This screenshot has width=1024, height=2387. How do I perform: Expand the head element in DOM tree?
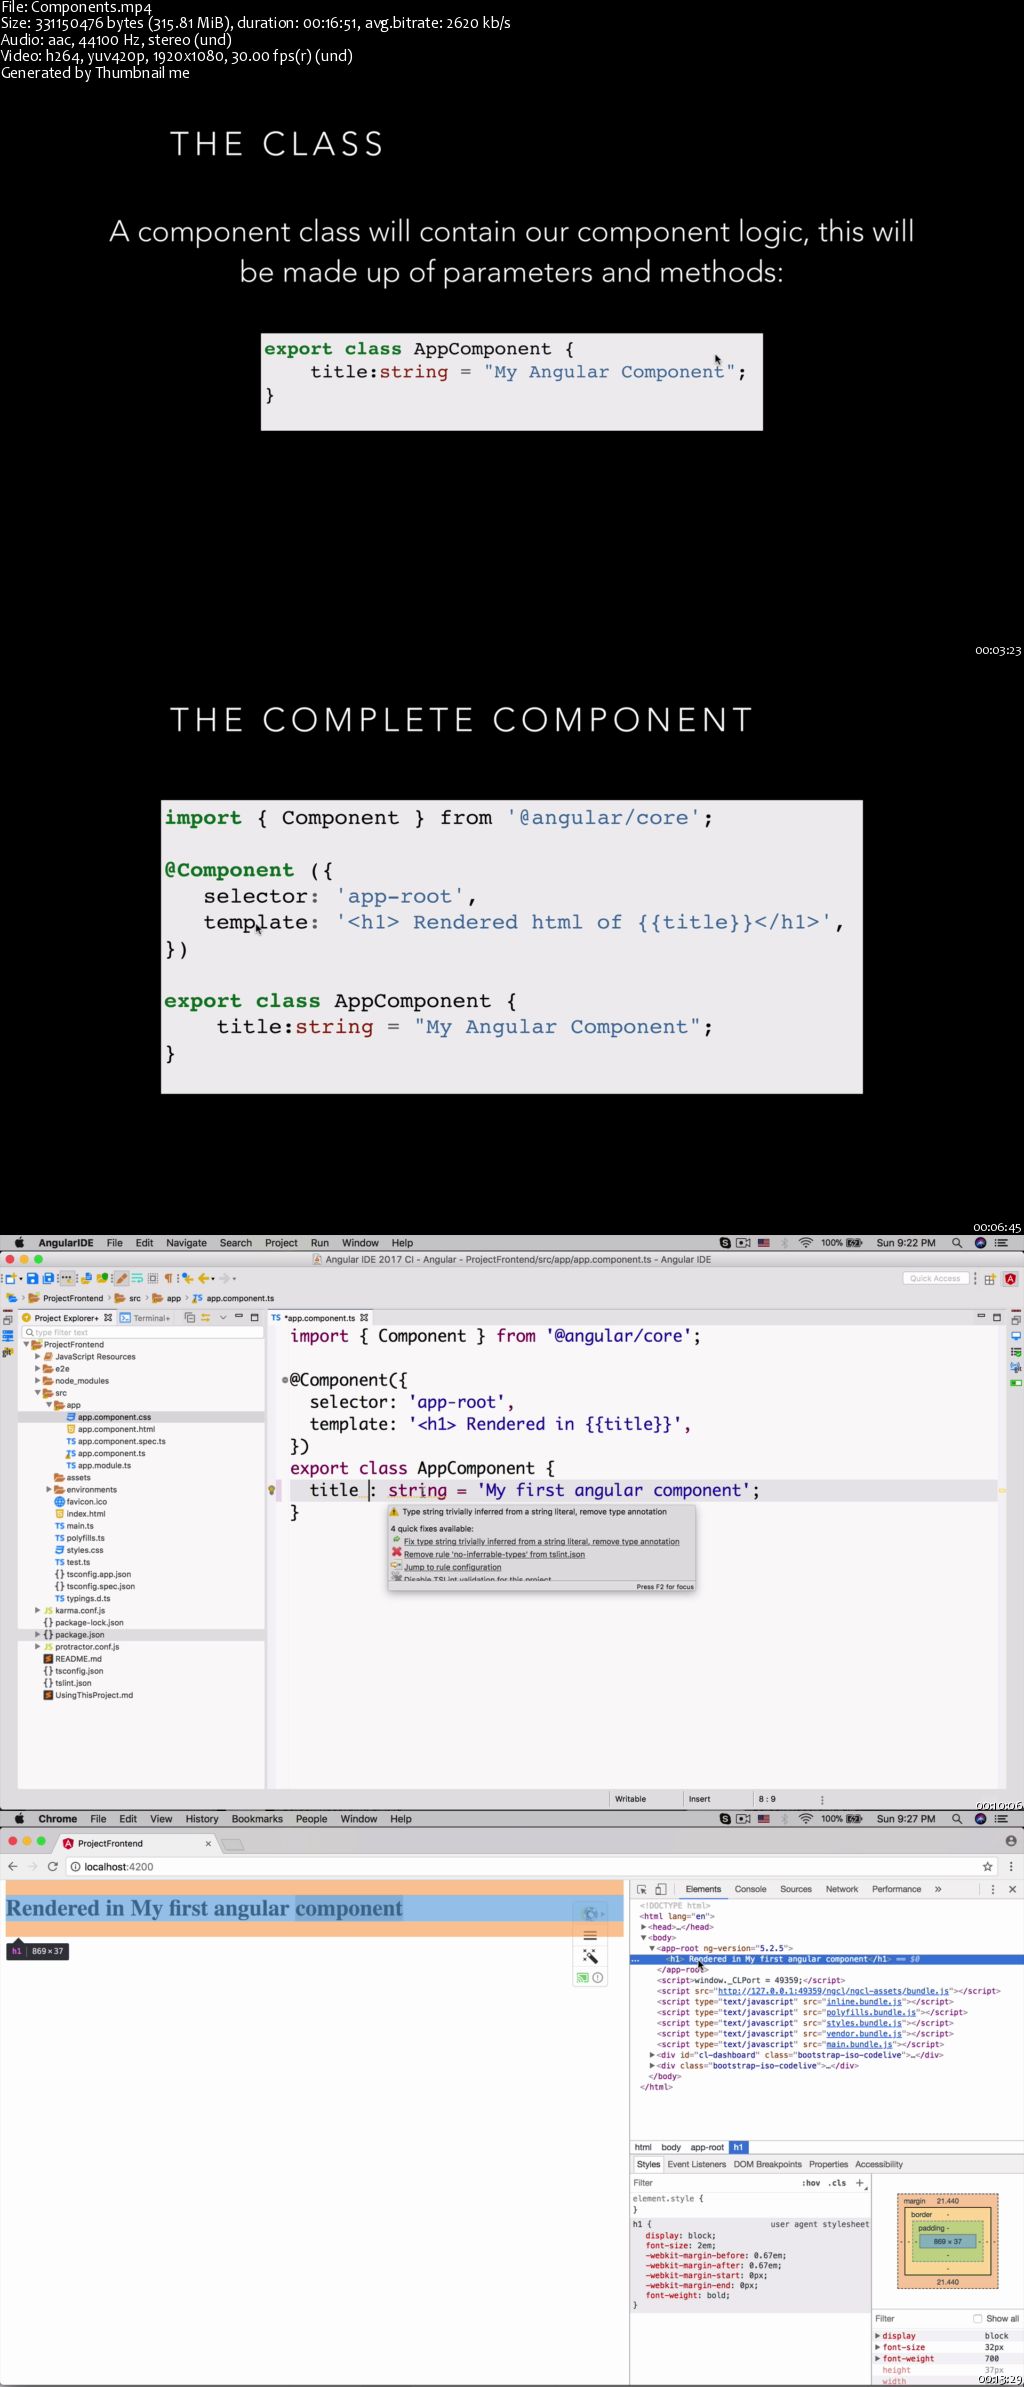[644, 1927]
